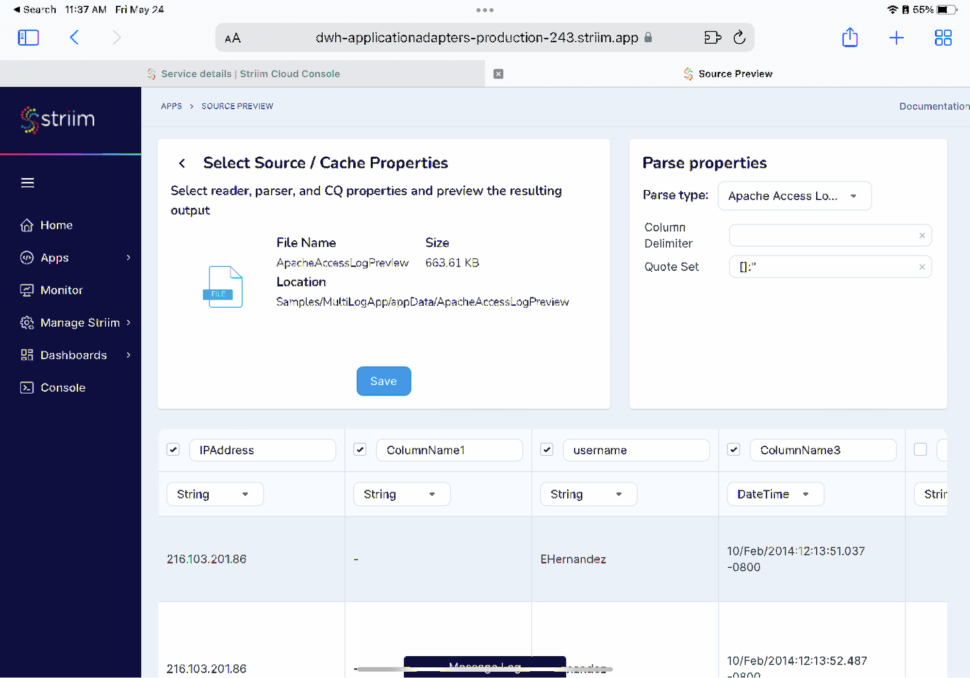
Task: Uncheck the IPAddress column checkbox
Action: [x=173, y=450]
